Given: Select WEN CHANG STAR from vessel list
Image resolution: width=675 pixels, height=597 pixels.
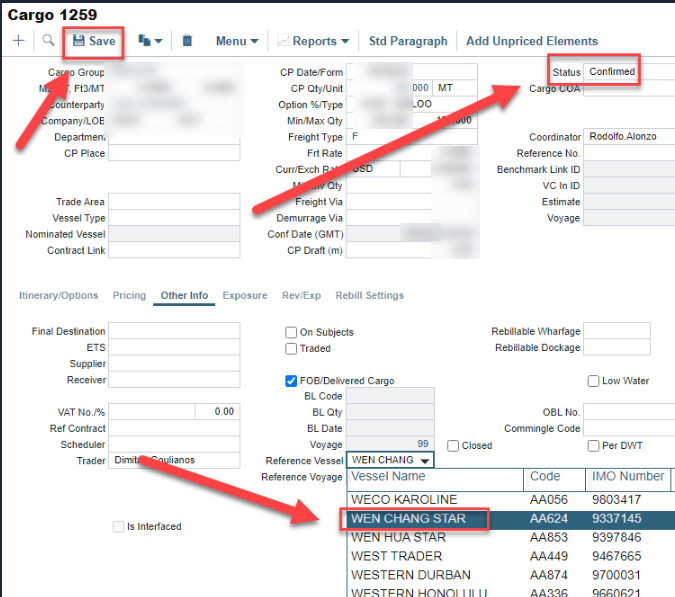Looking at the screenshot, I should 418,519.
